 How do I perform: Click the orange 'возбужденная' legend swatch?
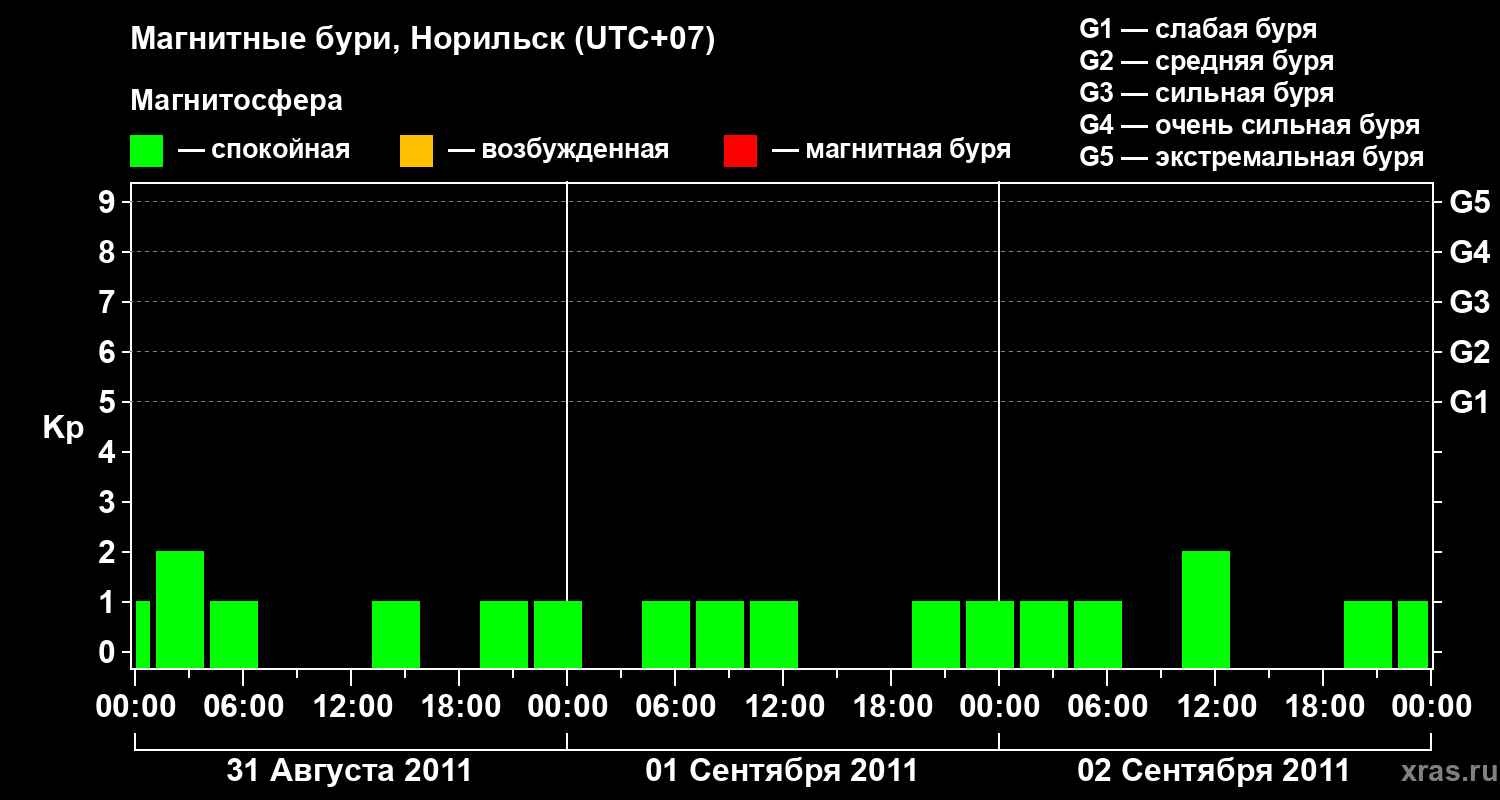[416, 151]
